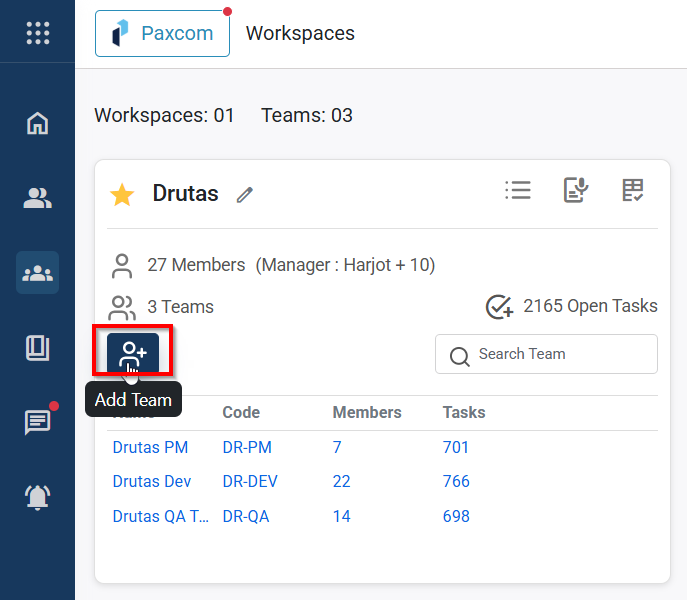Select the Workspaces teams sidebar icon
Viewport: 687px width, 600px height.
coord(37,272)
